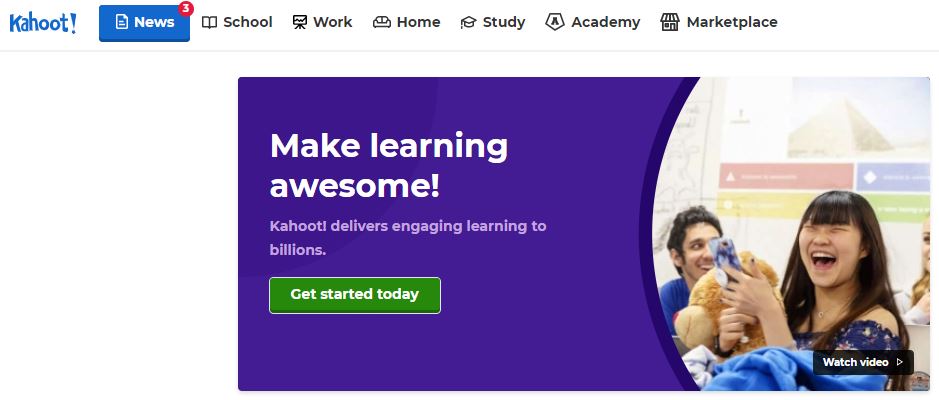Click the green Get started today button
939x400 pixels.
(355, 295)
